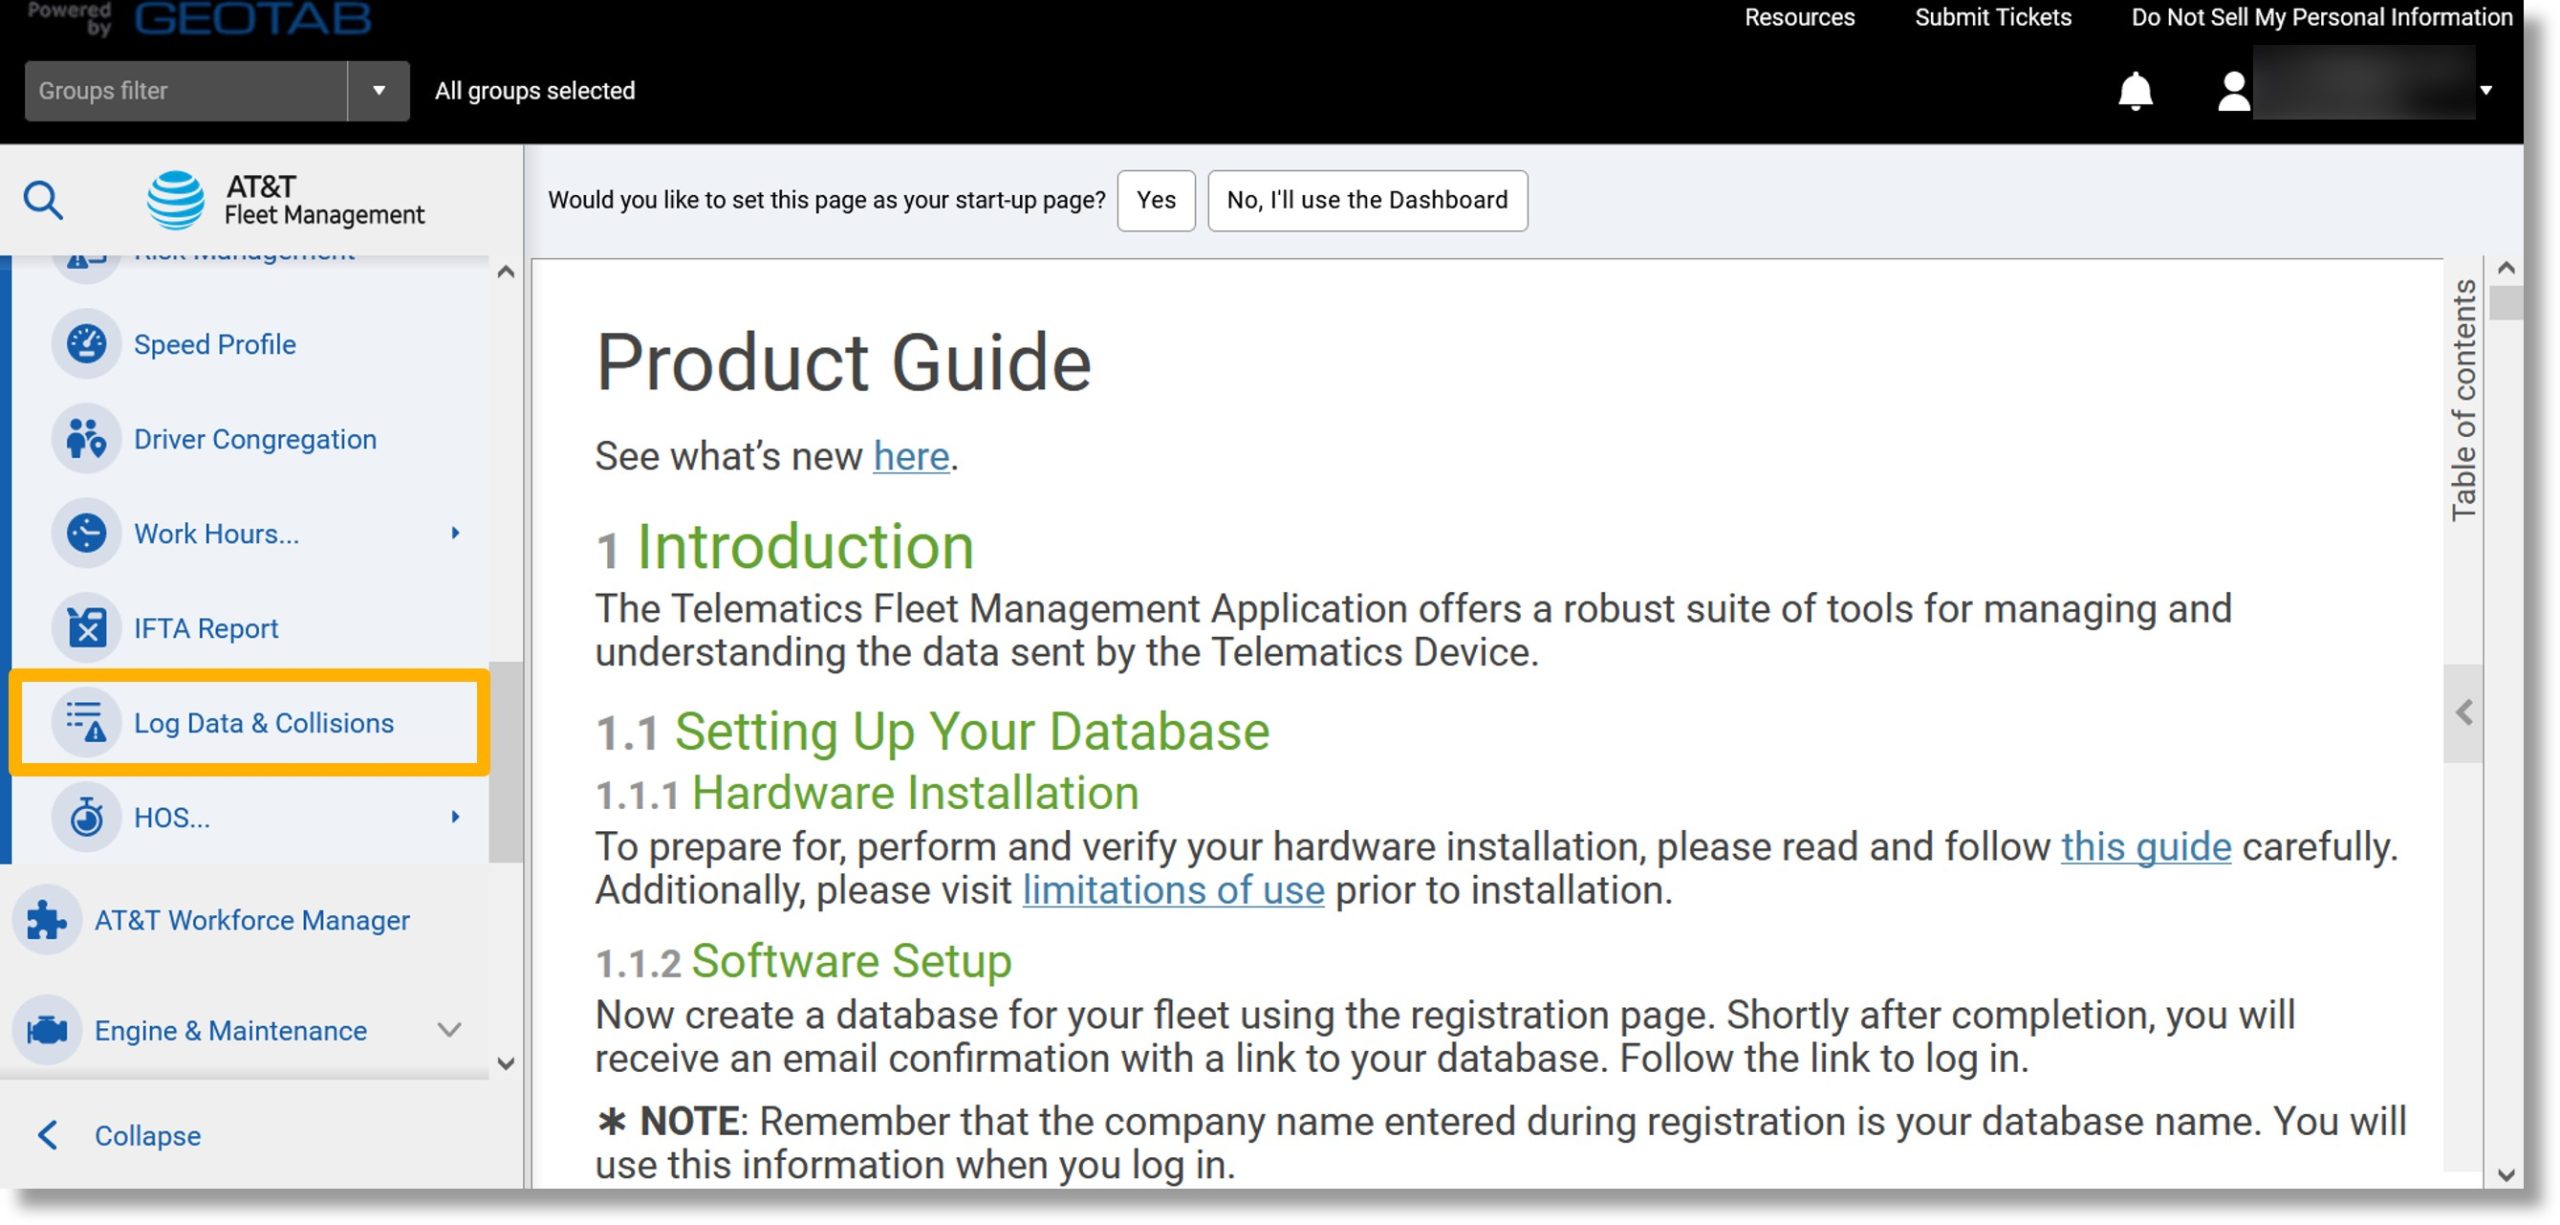Expand the Table of contents side arrow
The height and width of the screenshot is (1225, 2560).
click(x=2463, y=713)
